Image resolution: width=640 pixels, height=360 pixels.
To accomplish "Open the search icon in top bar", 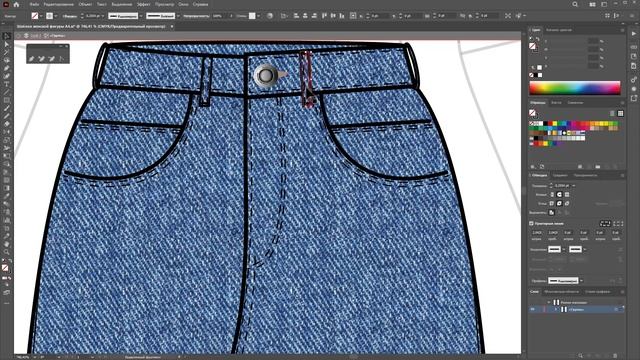I will tap(575, 4).
